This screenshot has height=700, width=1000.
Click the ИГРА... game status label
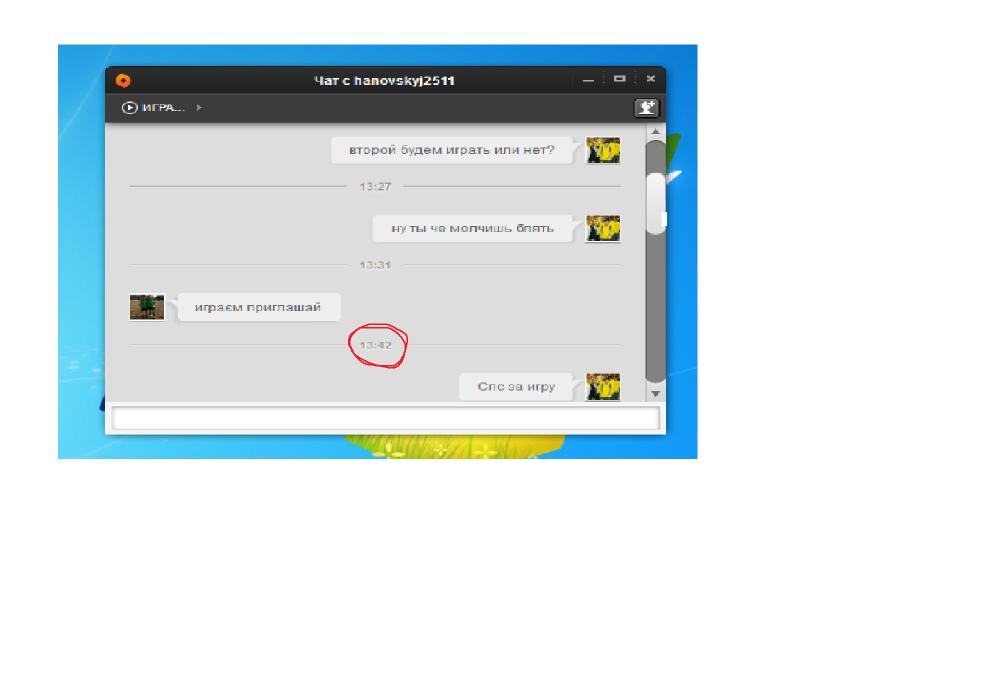[163, 108]
